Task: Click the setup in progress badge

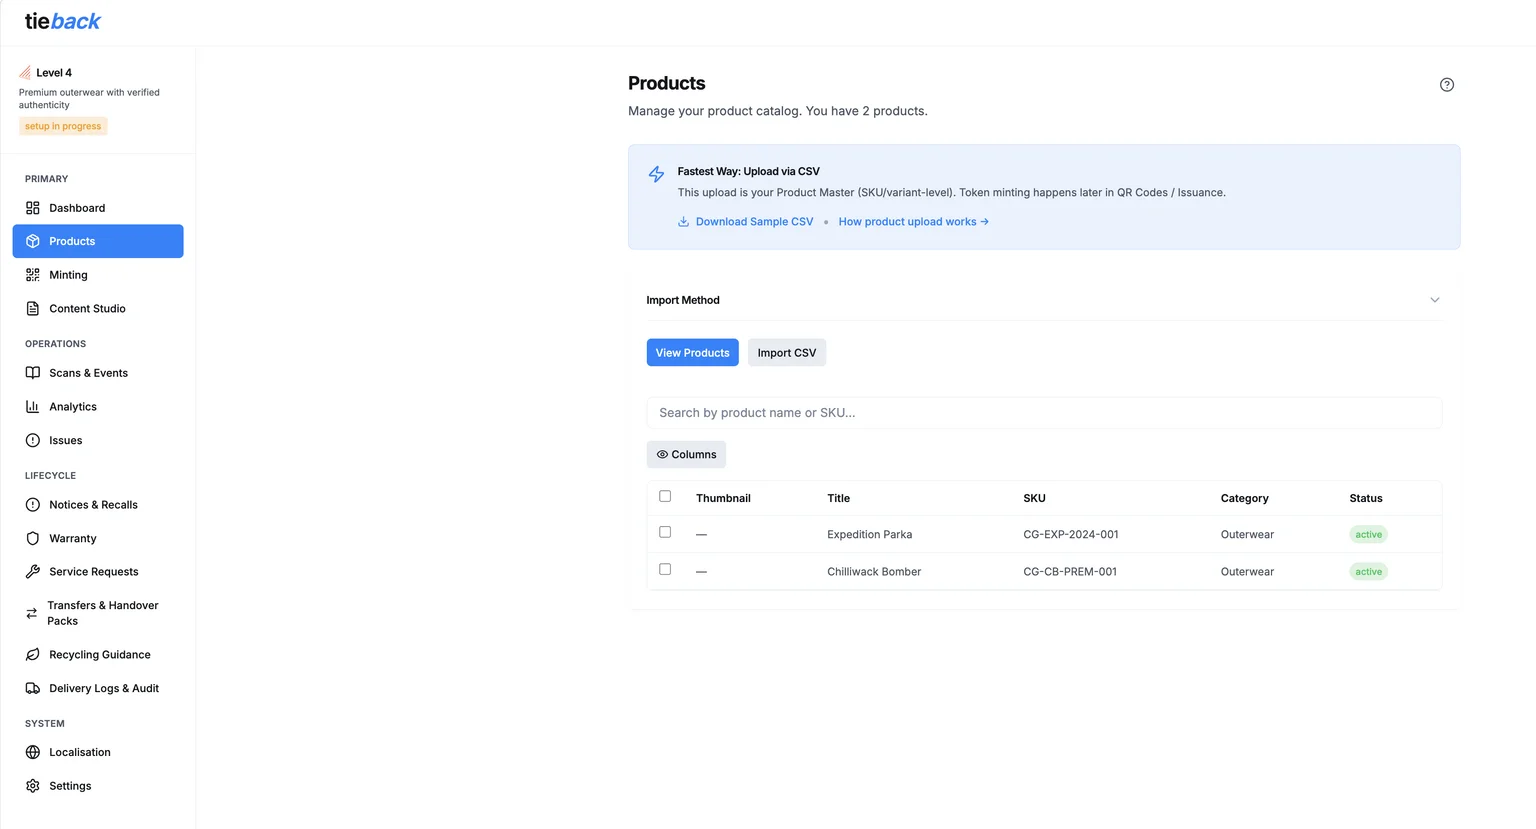Action: (62, 125)
